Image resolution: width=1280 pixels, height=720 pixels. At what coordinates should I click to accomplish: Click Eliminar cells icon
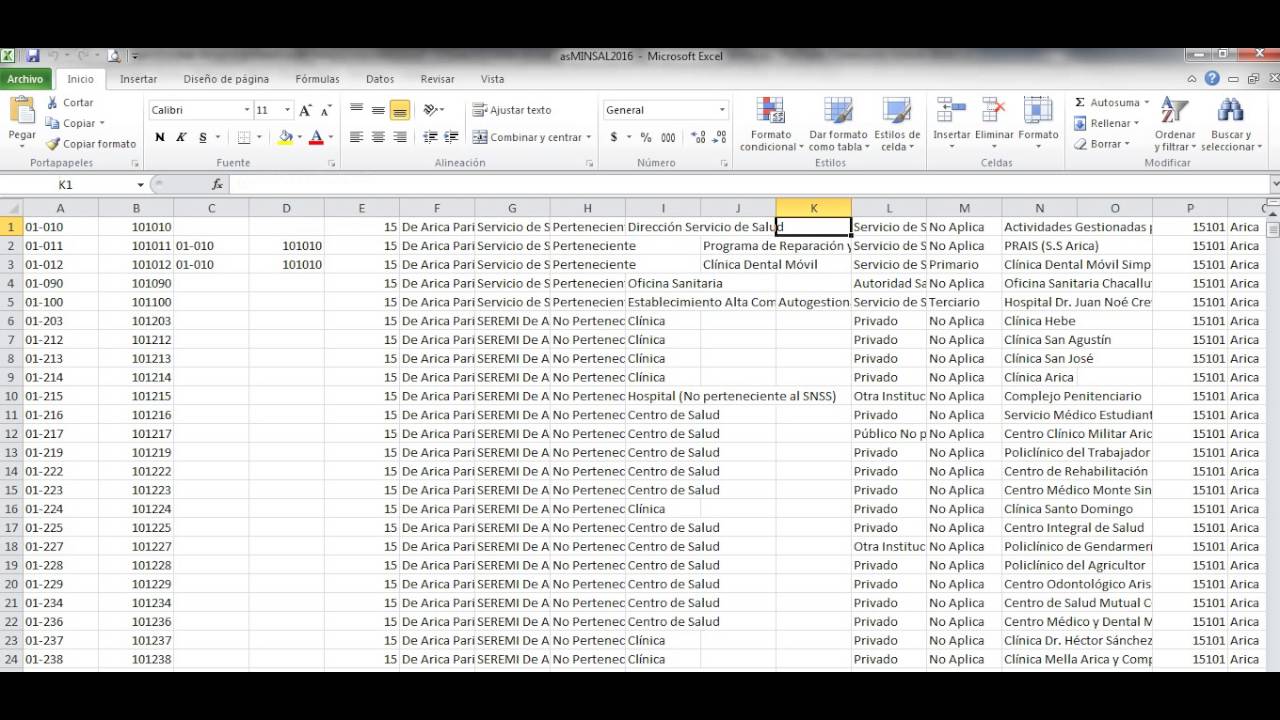(x=993, y=110)
